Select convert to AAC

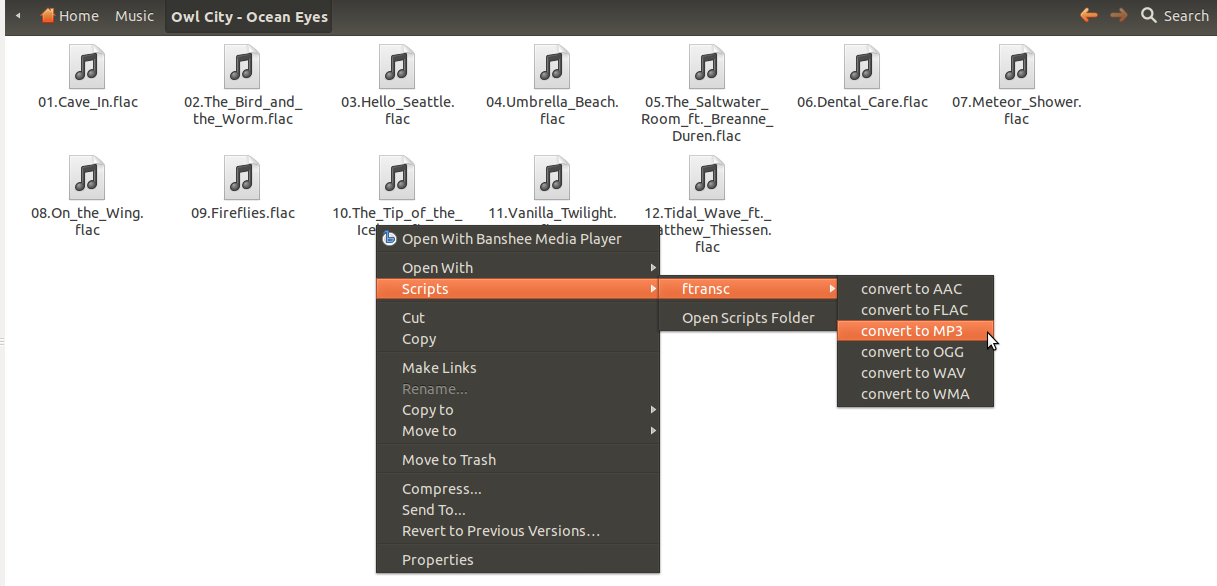916,289
